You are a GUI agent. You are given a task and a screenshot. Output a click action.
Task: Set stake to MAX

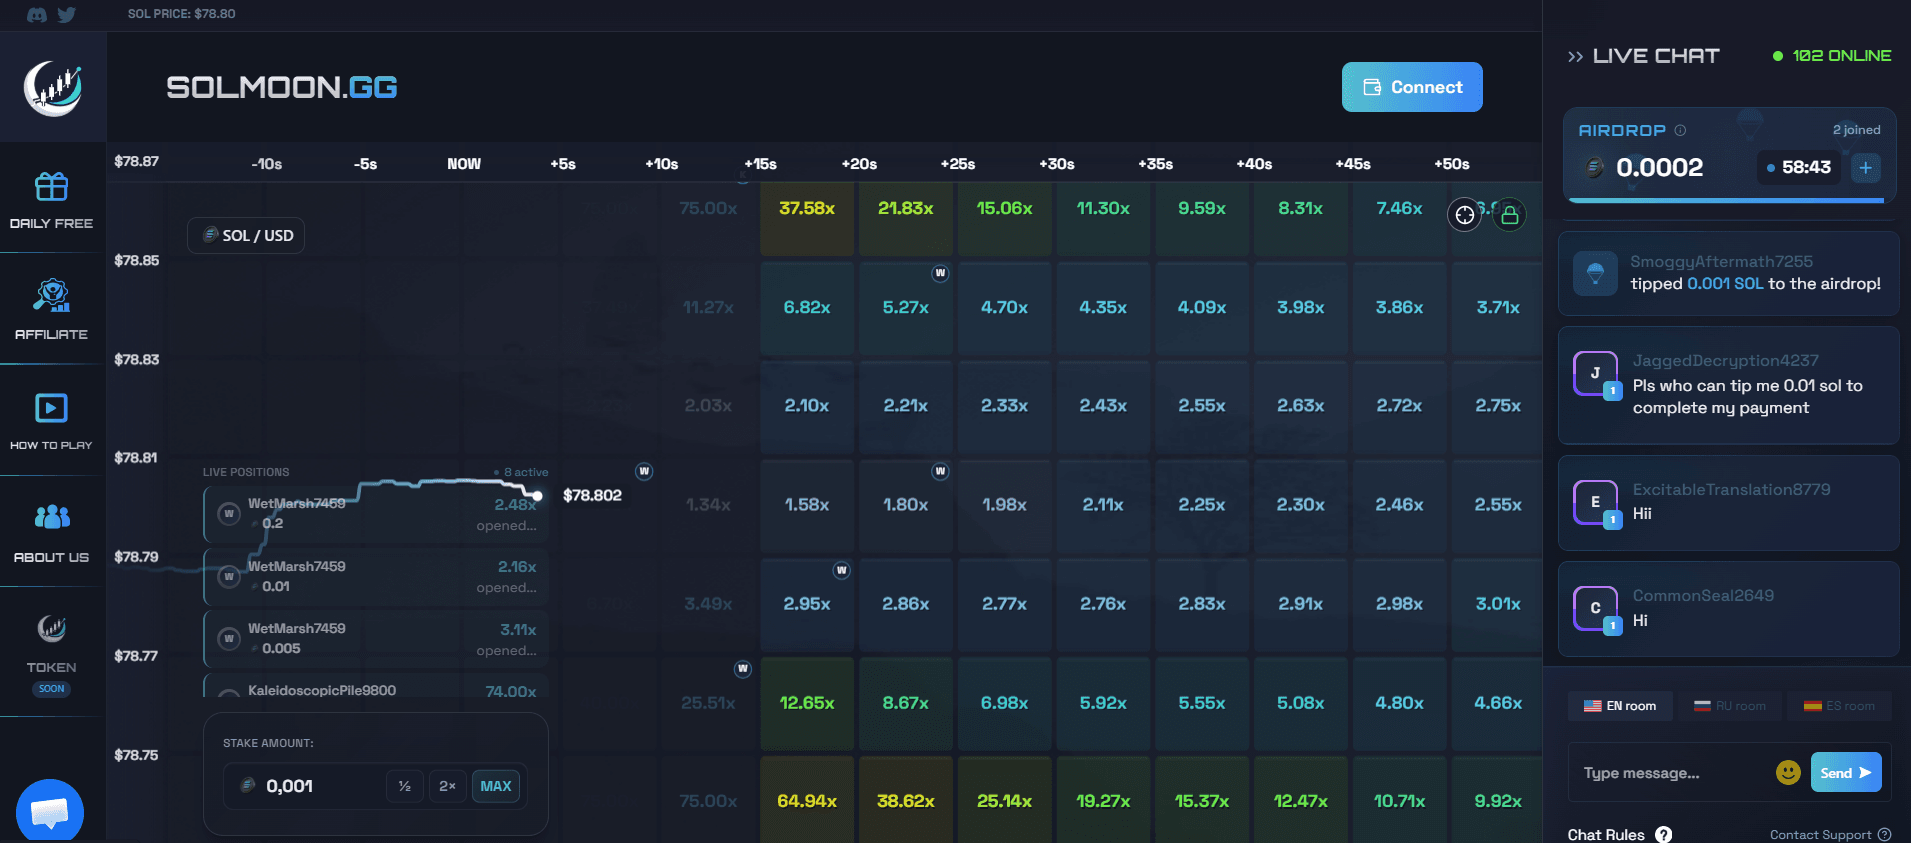(495, 786)
